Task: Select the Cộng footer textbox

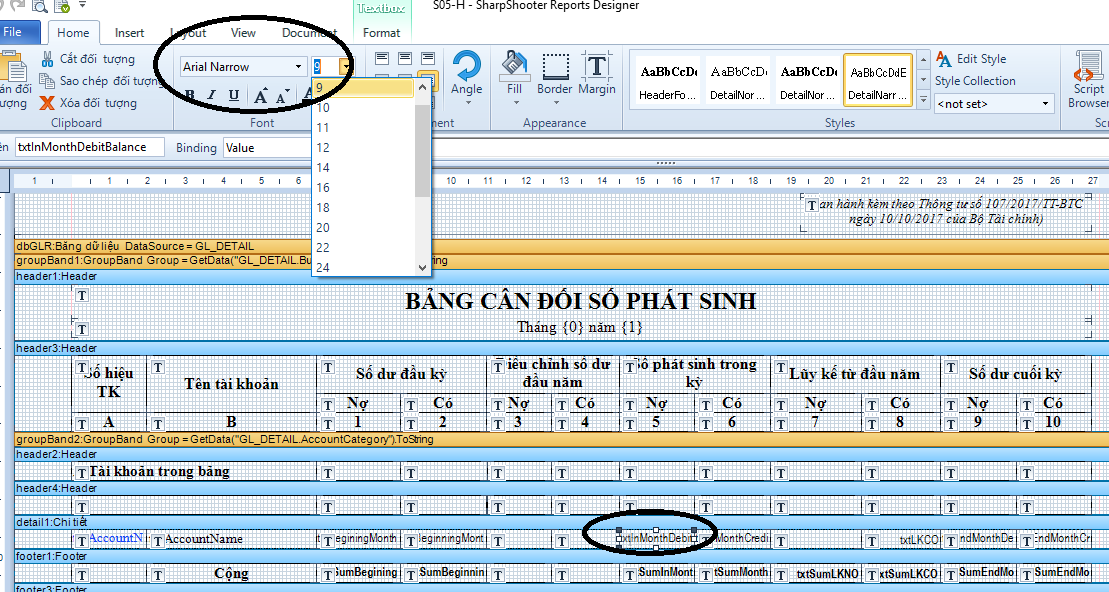Action: click(232, 573)
